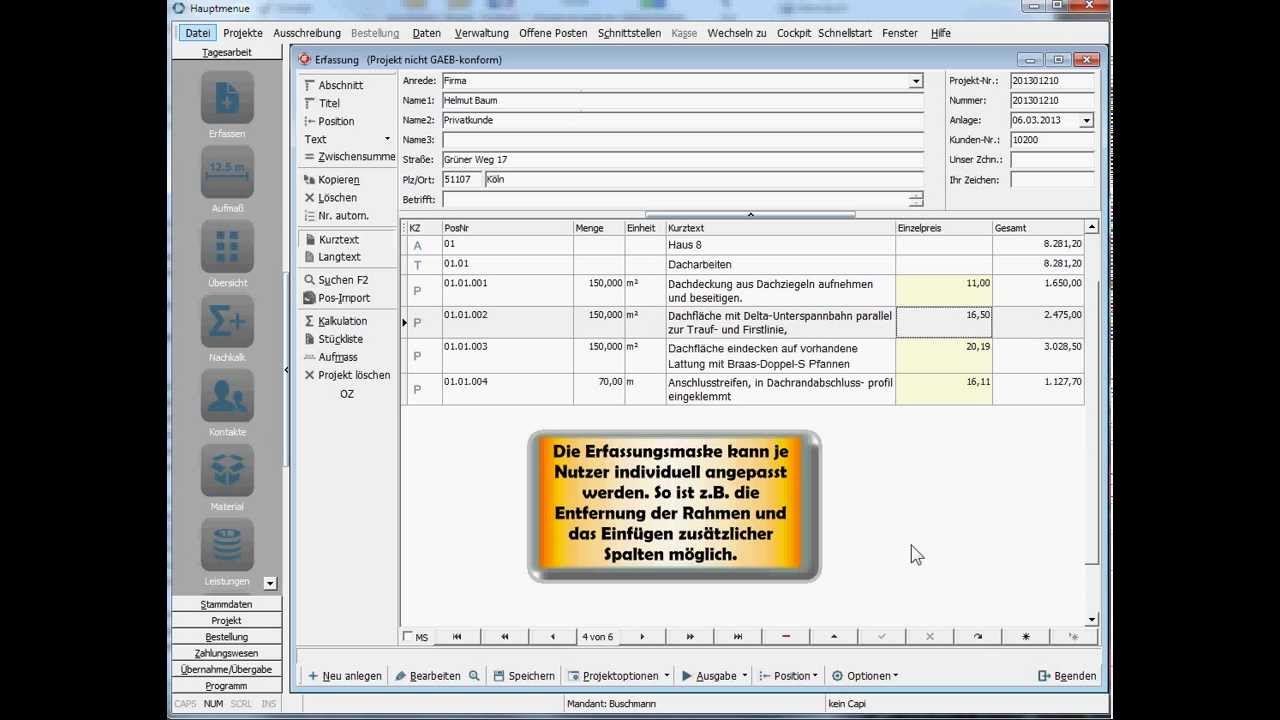This screenshot has height=720, width=1280.
Task: Open the Datei menu
Action: click(x=198, y=33)
